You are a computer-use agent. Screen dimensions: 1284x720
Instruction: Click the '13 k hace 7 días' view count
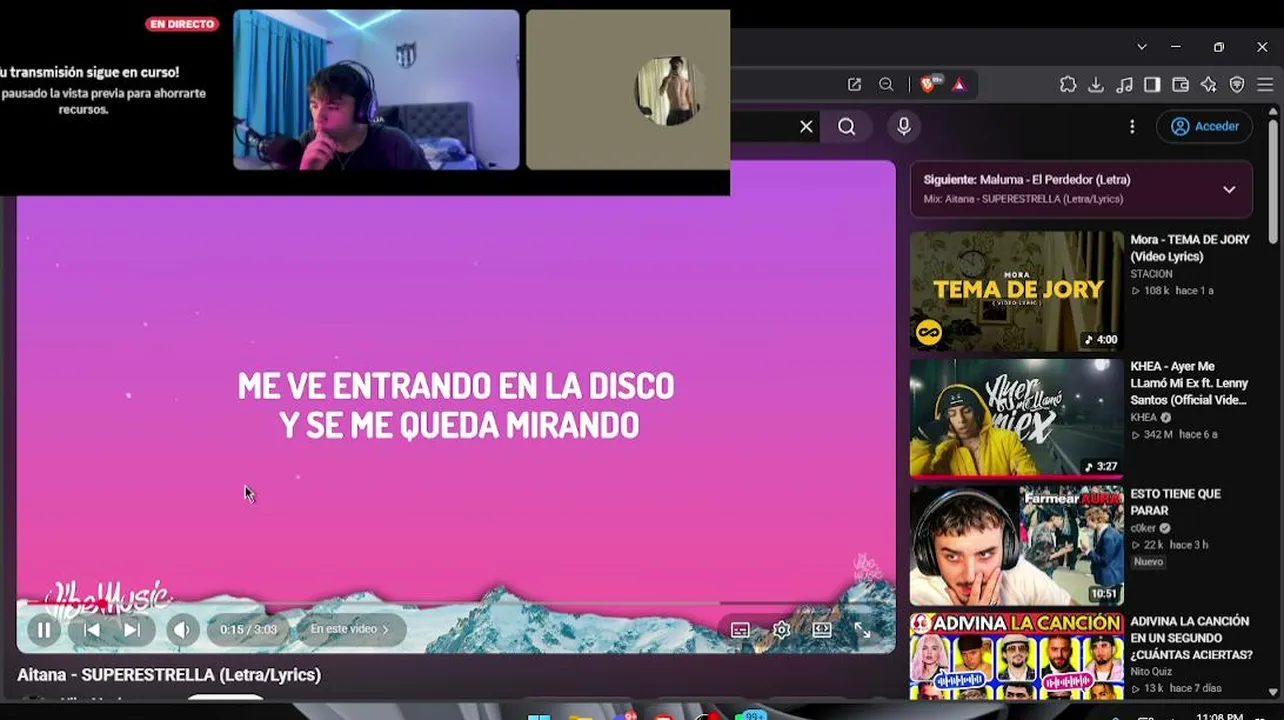(1176, 687)
